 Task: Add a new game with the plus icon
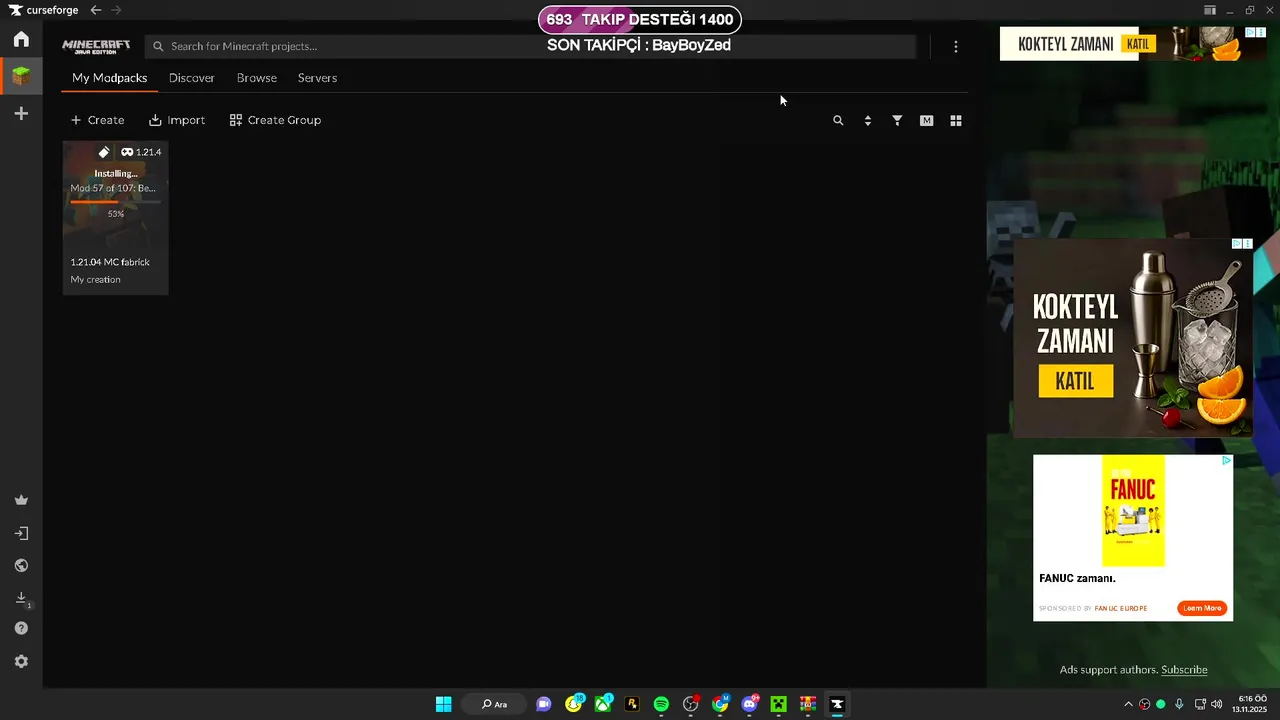(21, 114)
